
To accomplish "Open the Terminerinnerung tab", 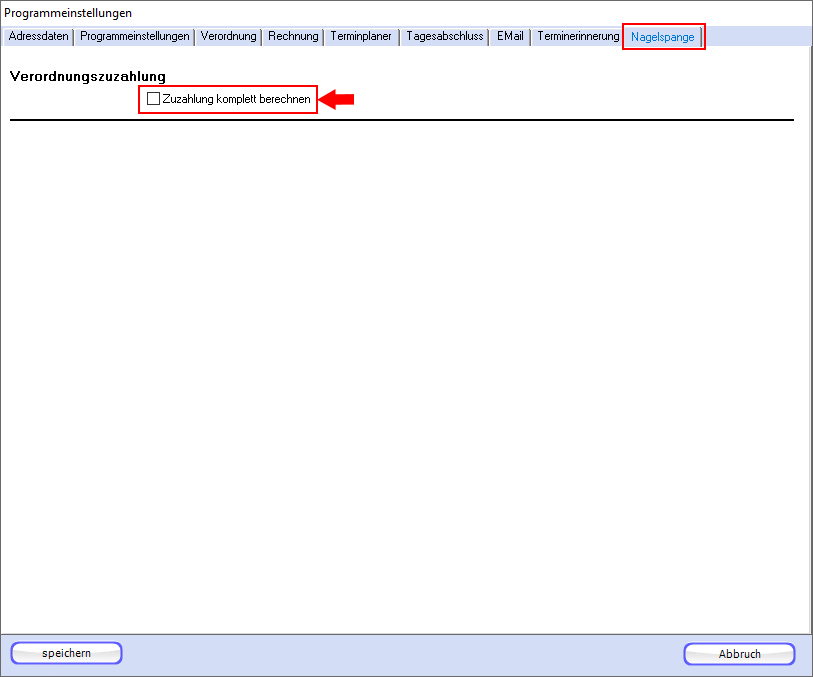I will coord(578,36).
